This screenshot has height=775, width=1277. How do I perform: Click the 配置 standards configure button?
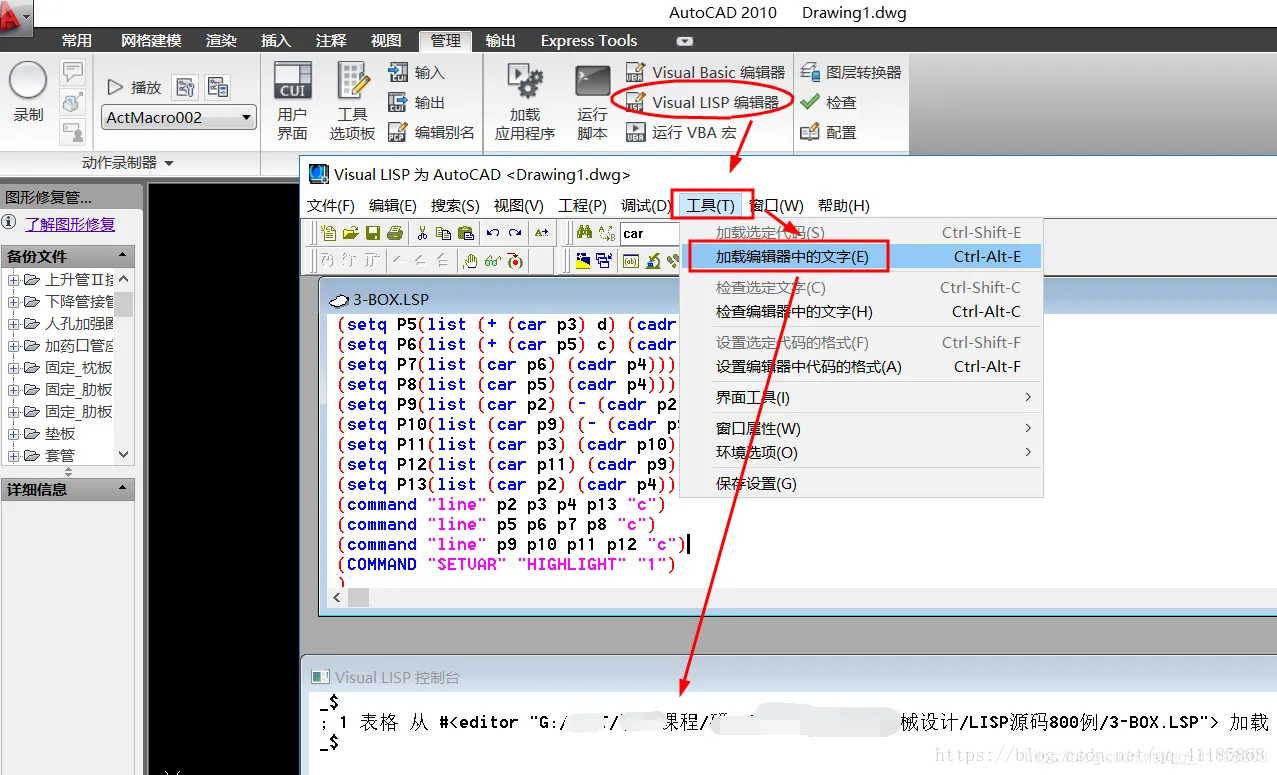point(829,132)
